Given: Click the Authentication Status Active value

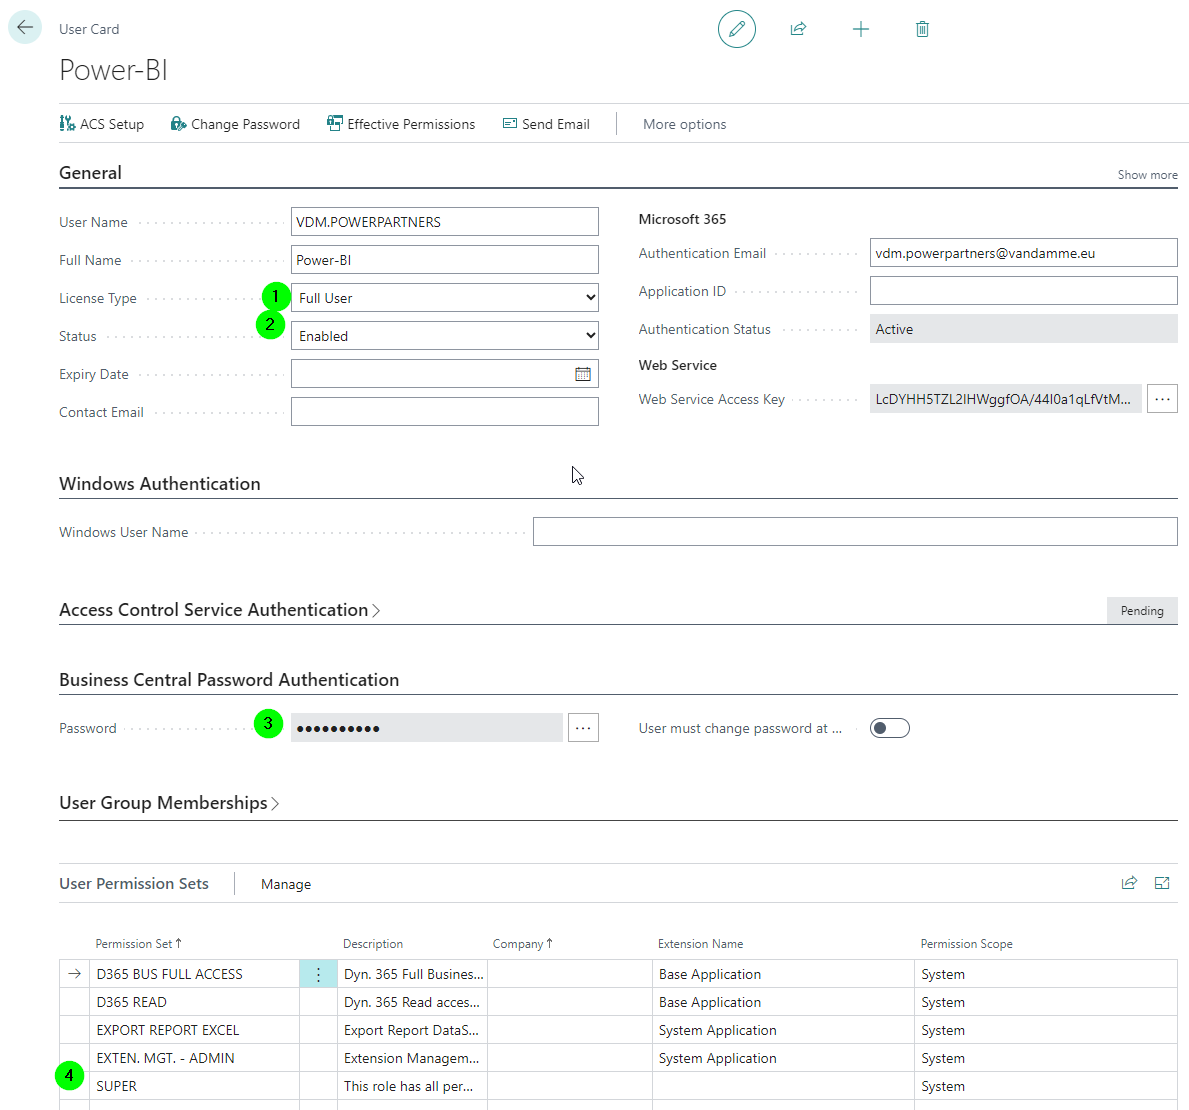Looking at the screenshot, I should [x=1023, y=328].
